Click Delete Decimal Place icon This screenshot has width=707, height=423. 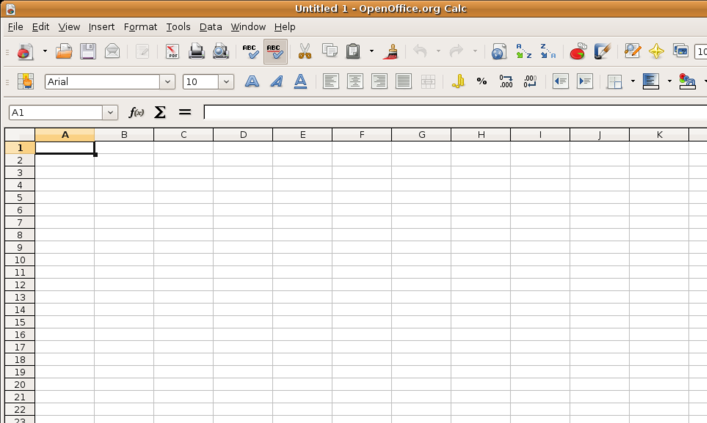(x=530, y=82)
